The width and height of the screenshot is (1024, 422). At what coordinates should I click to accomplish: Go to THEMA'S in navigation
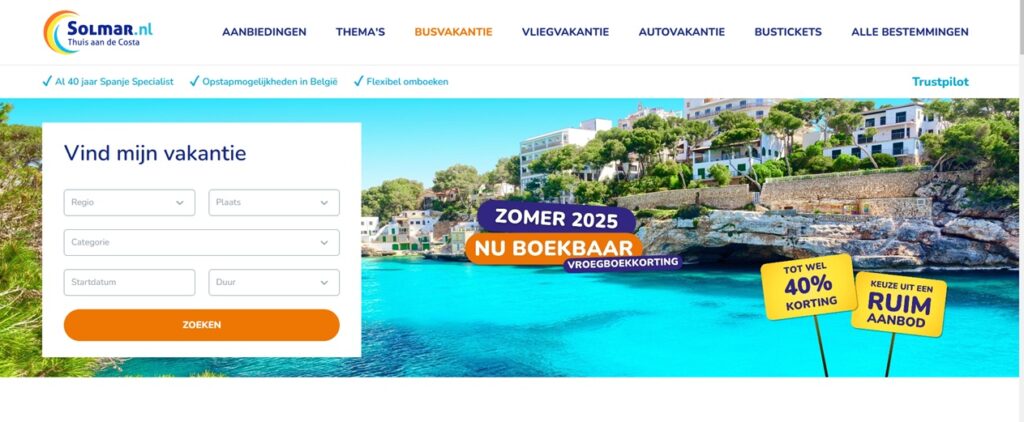(360, 32)
